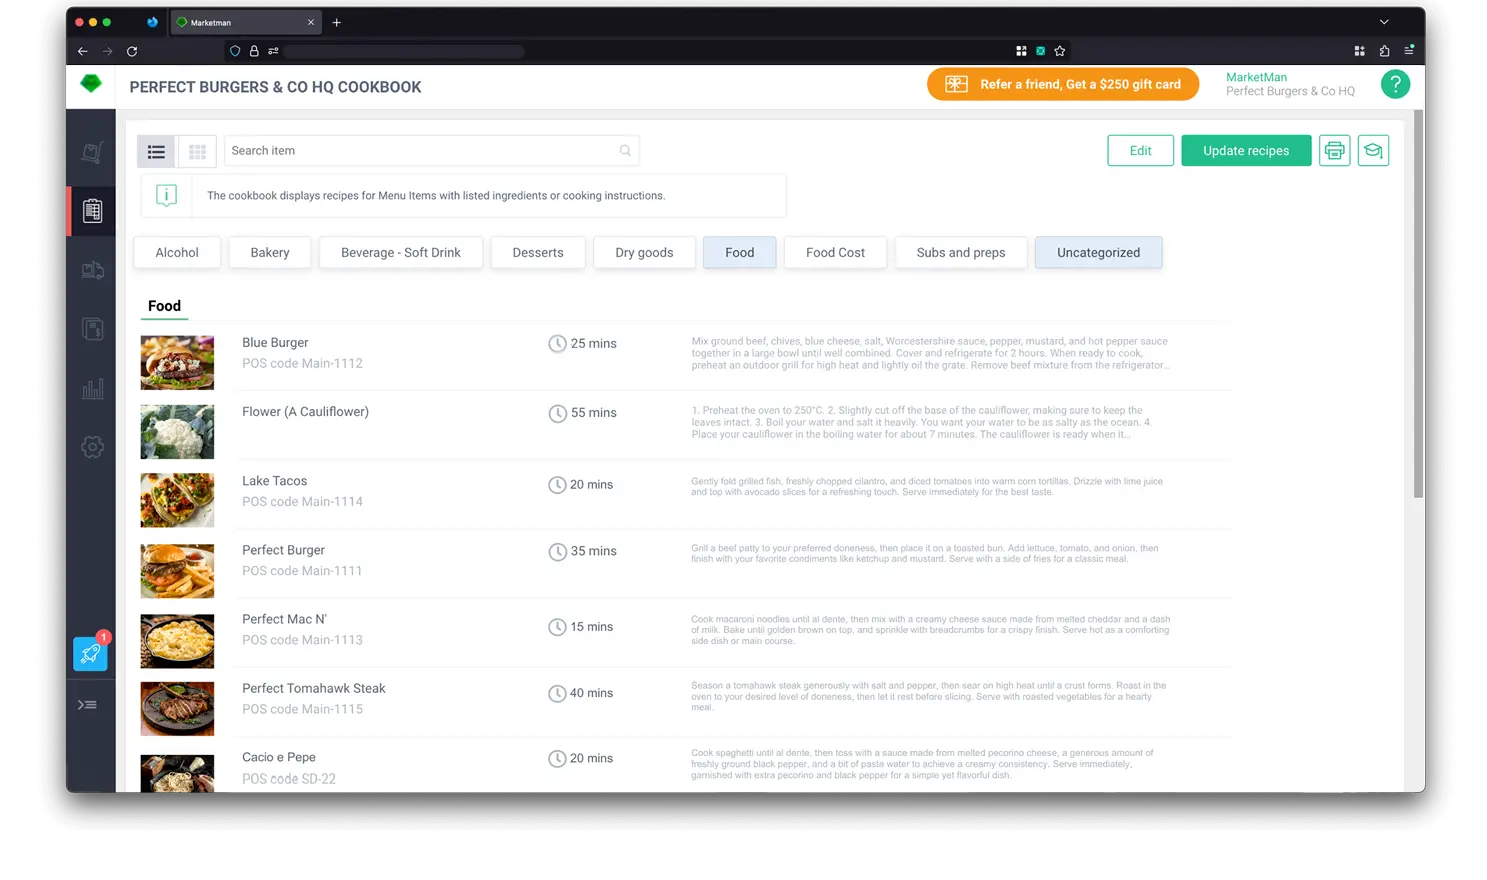Open the ordering truck icon in the sidebar
Screen dimensions: 1487x880
point(92,270)
